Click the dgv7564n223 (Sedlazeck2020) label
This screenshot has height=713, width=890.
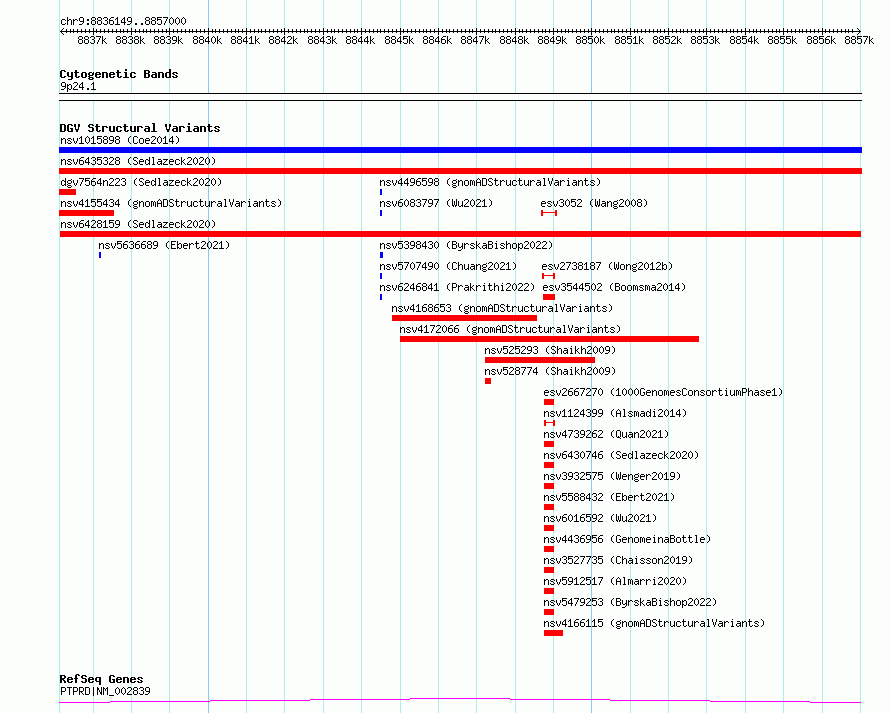141,182
